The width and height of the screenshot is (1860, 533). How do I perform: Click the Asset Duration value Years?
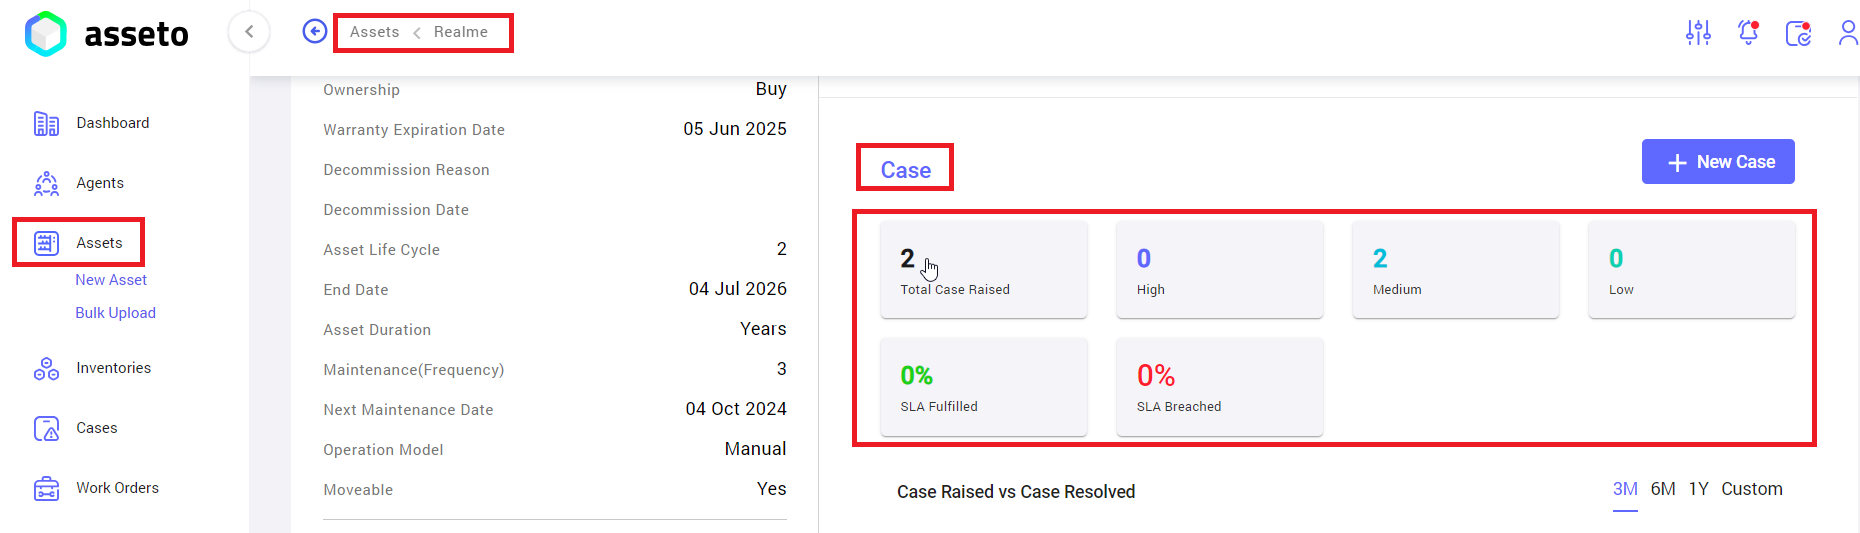pos(763,329)
